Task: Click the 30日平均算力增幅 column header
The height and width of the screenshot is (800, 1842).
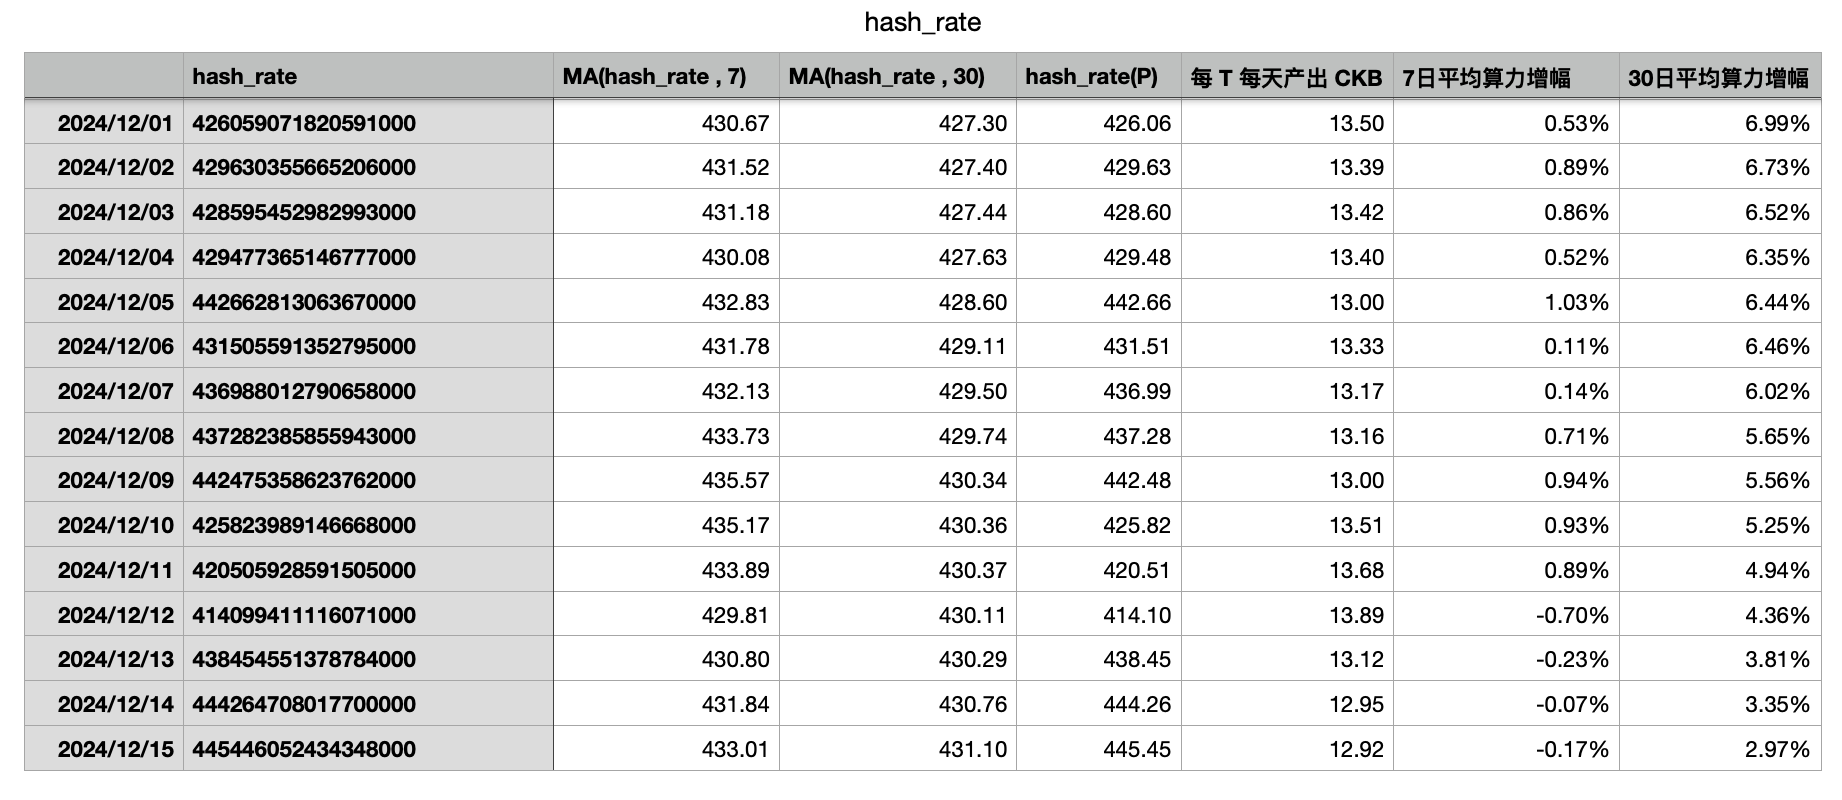Action: pyautogui.click(x=1718, y=77)
